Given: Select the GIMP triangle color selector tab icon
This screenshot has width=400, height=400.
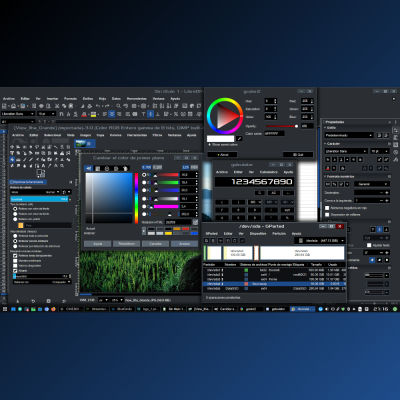Looking at the screenshot, I should (x=116, y=168).
